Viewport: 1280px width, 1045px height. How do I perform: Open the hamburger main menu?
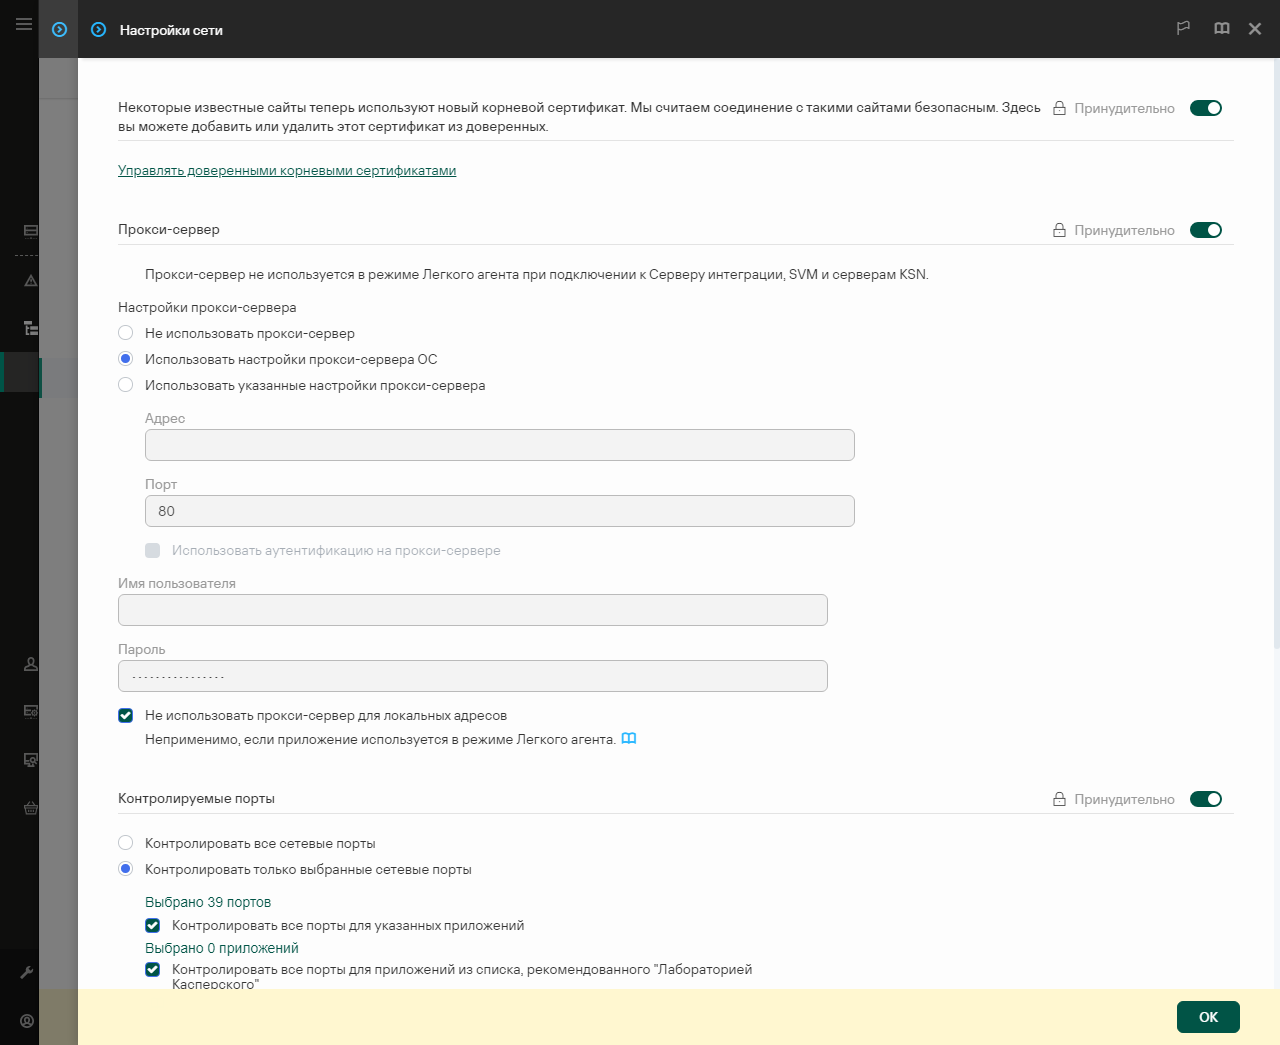[x=24, y=24]
